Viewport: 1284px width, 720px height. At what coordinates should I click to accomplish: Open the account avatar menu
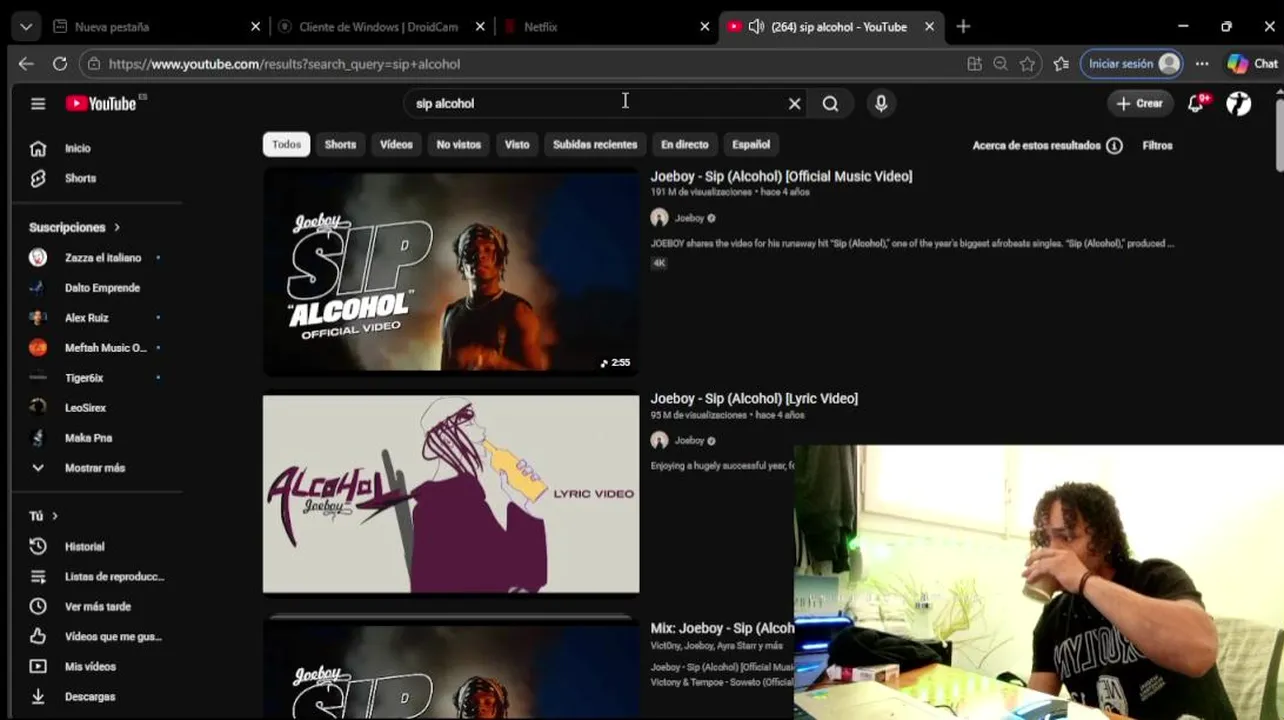1239,103
